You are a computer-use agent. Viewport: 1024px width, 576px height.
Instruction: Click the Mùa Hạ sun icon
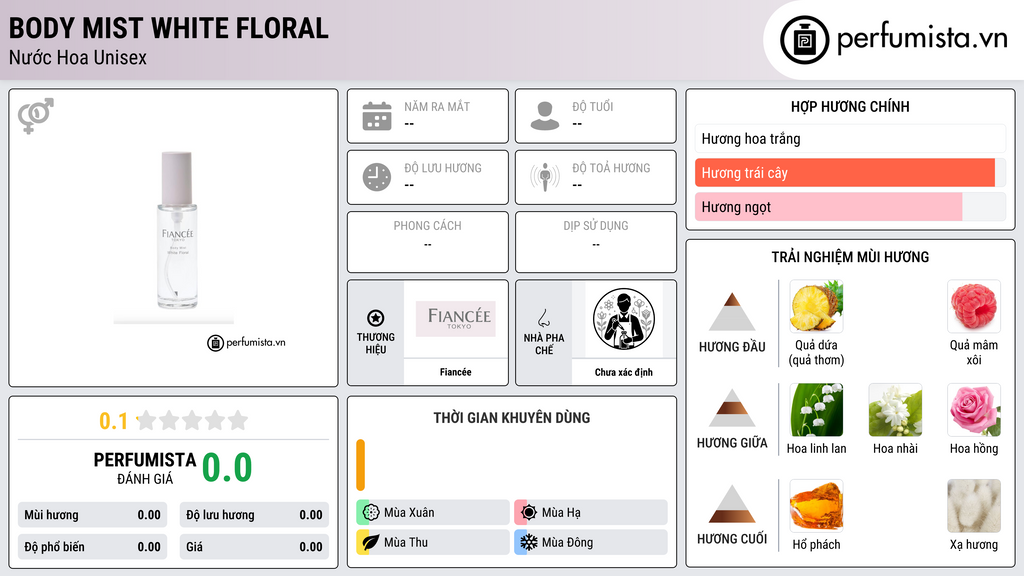point(529,513)
